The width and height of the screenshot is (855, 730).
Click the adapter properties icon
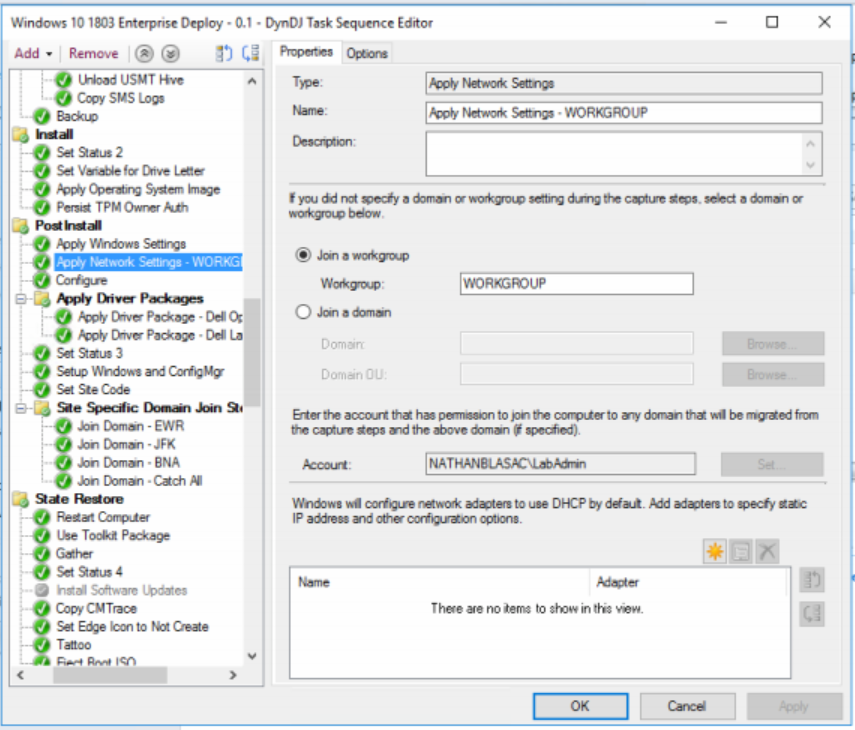(x=740, y=550)
